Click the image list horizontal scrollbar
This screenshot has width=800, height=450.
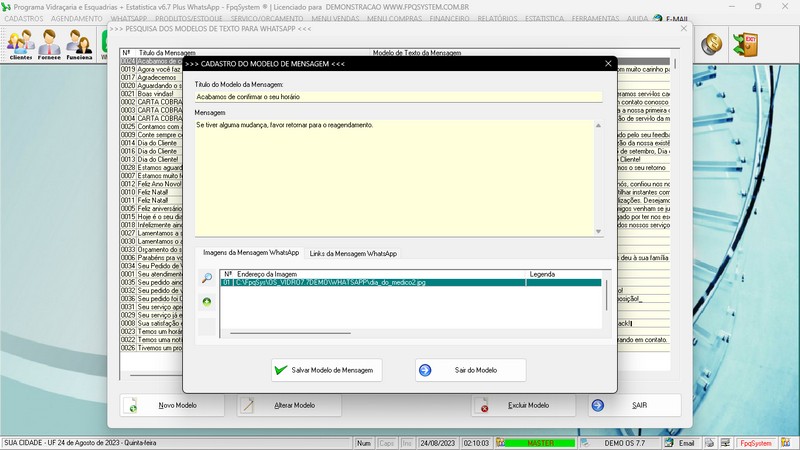click(x=290, y=333)
